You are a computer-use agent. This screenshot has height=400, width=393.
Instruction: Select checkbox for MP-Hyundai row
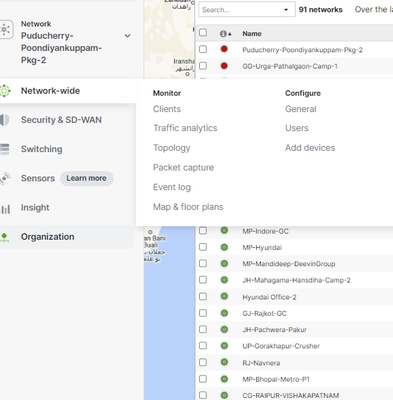click(x=203, y=247)
